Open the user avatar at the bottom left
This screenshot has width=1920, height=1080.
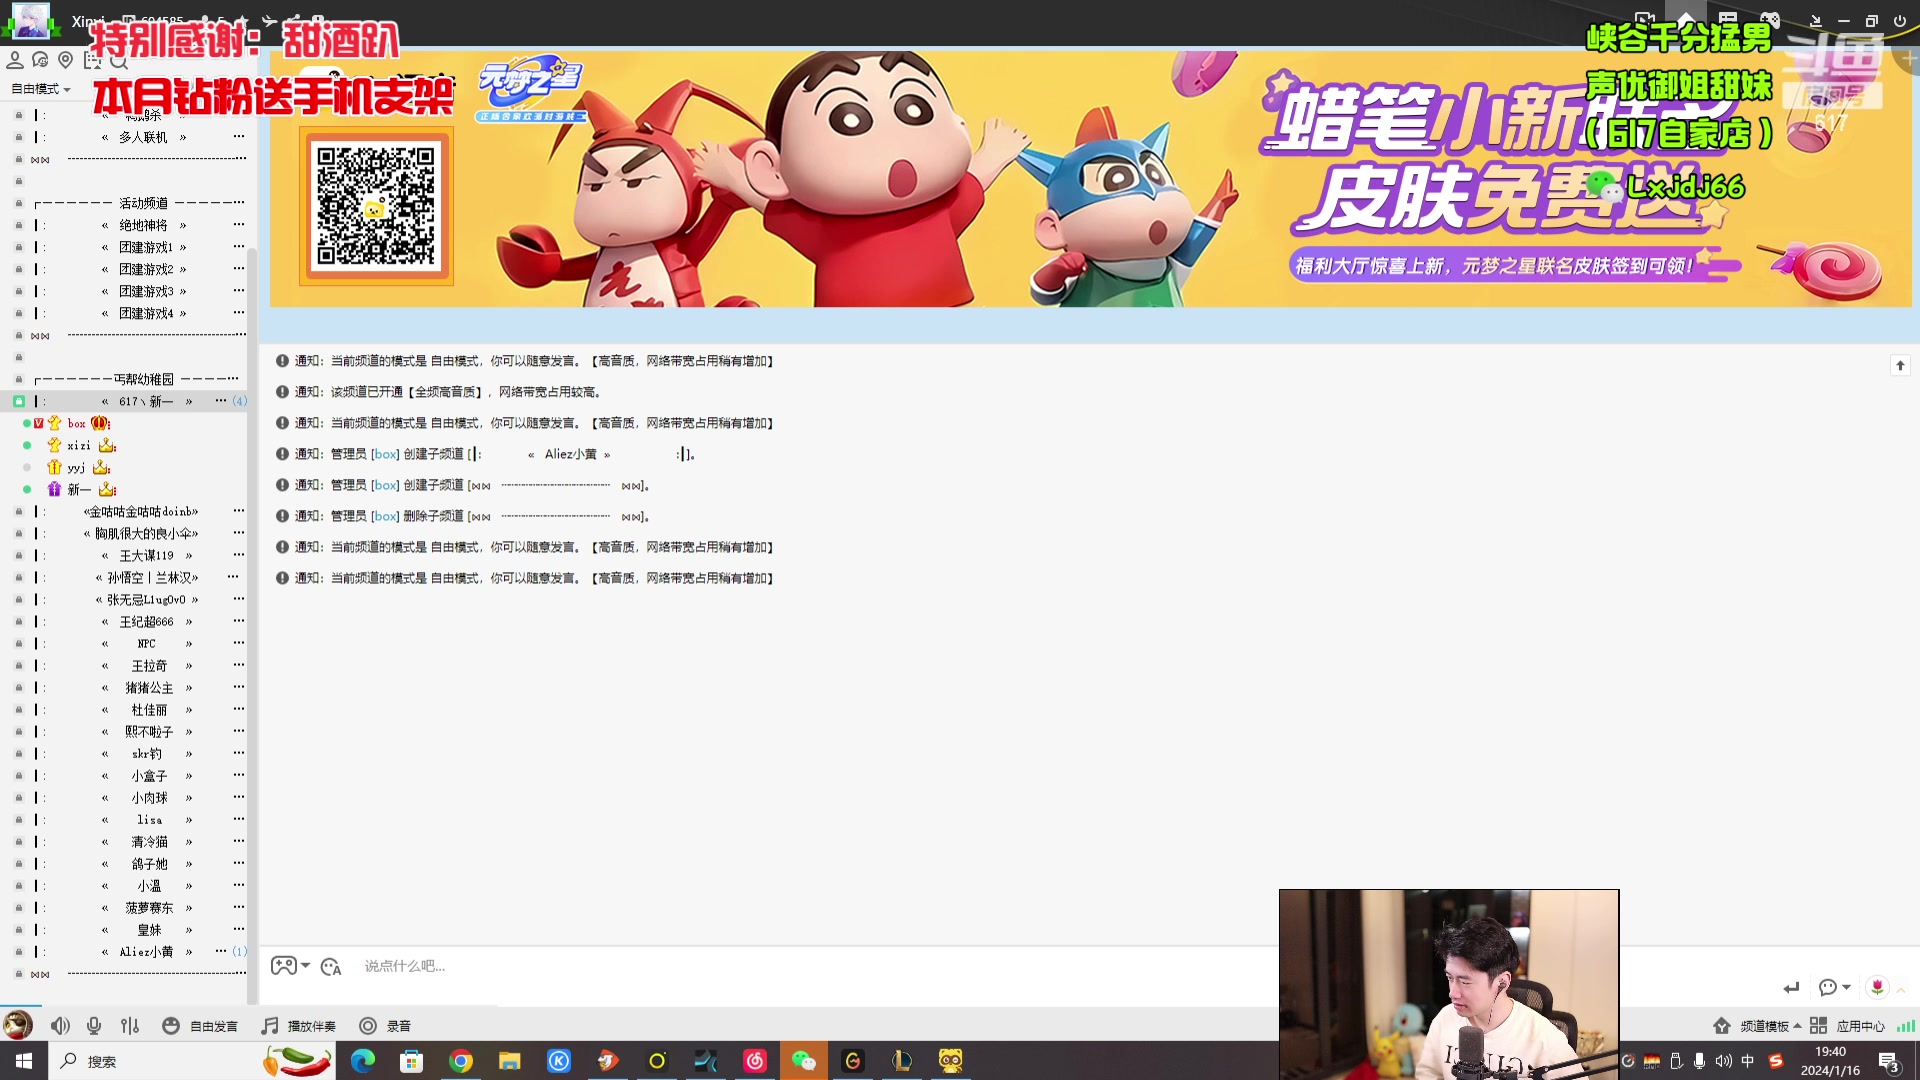[17, 1025]
